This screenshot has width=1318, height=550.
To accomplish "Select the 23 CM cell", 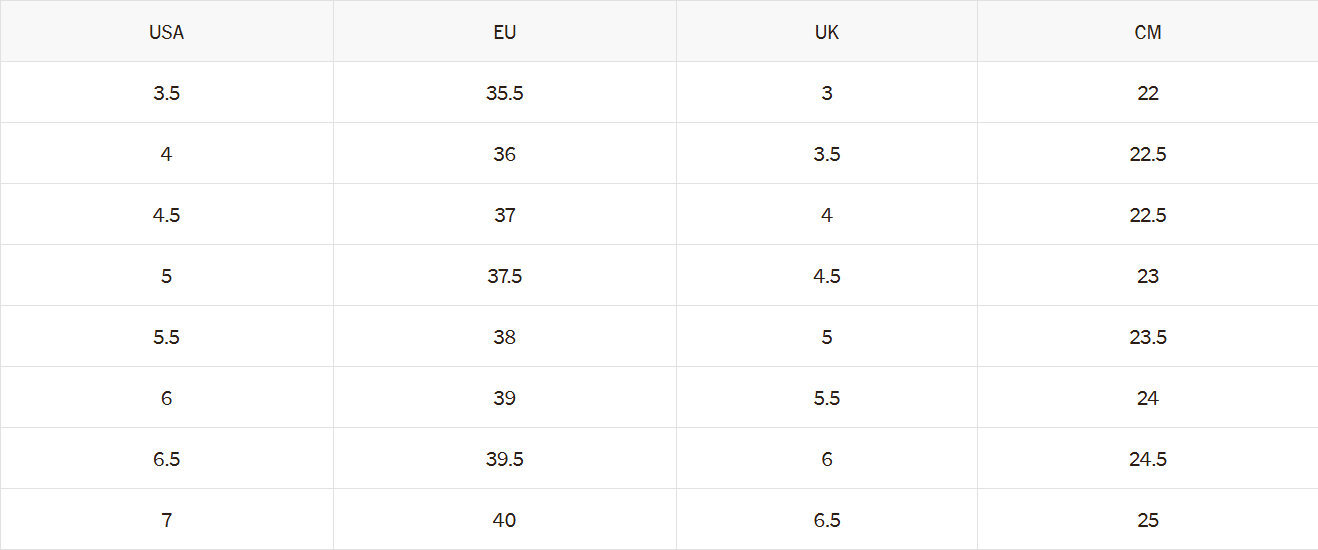I will [1148, 276].
